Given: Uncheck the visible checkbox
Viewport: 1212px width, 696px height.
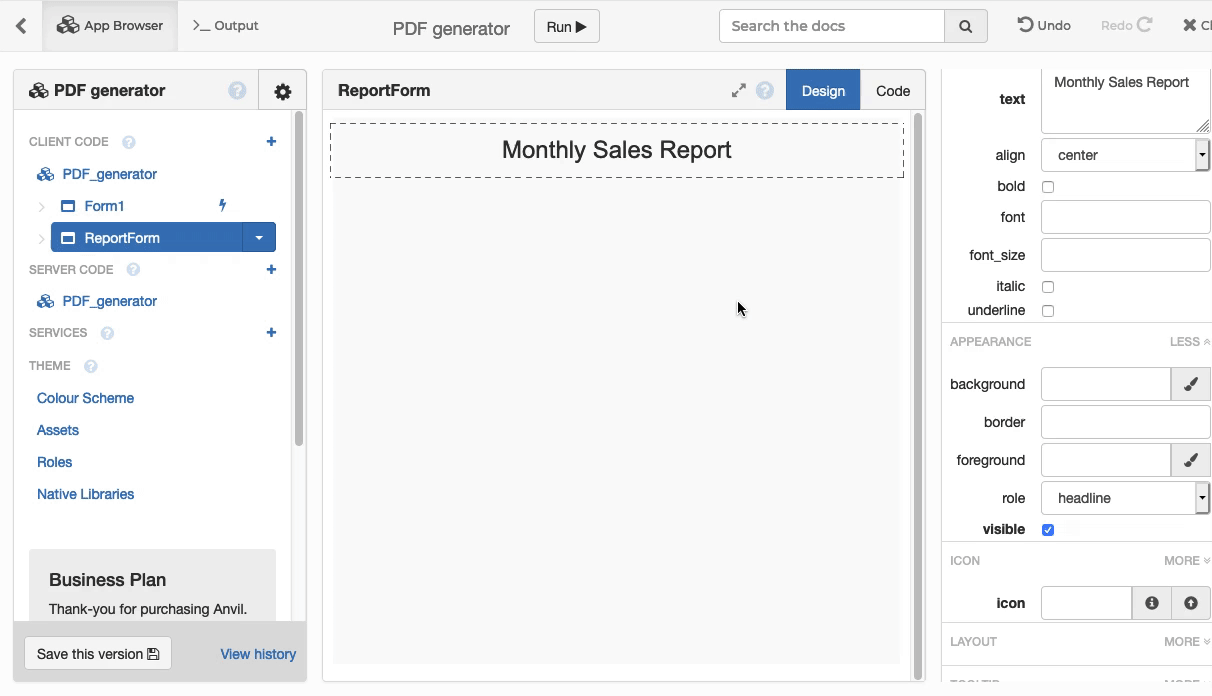Looking at the screenshot, I should (1048, 530).
